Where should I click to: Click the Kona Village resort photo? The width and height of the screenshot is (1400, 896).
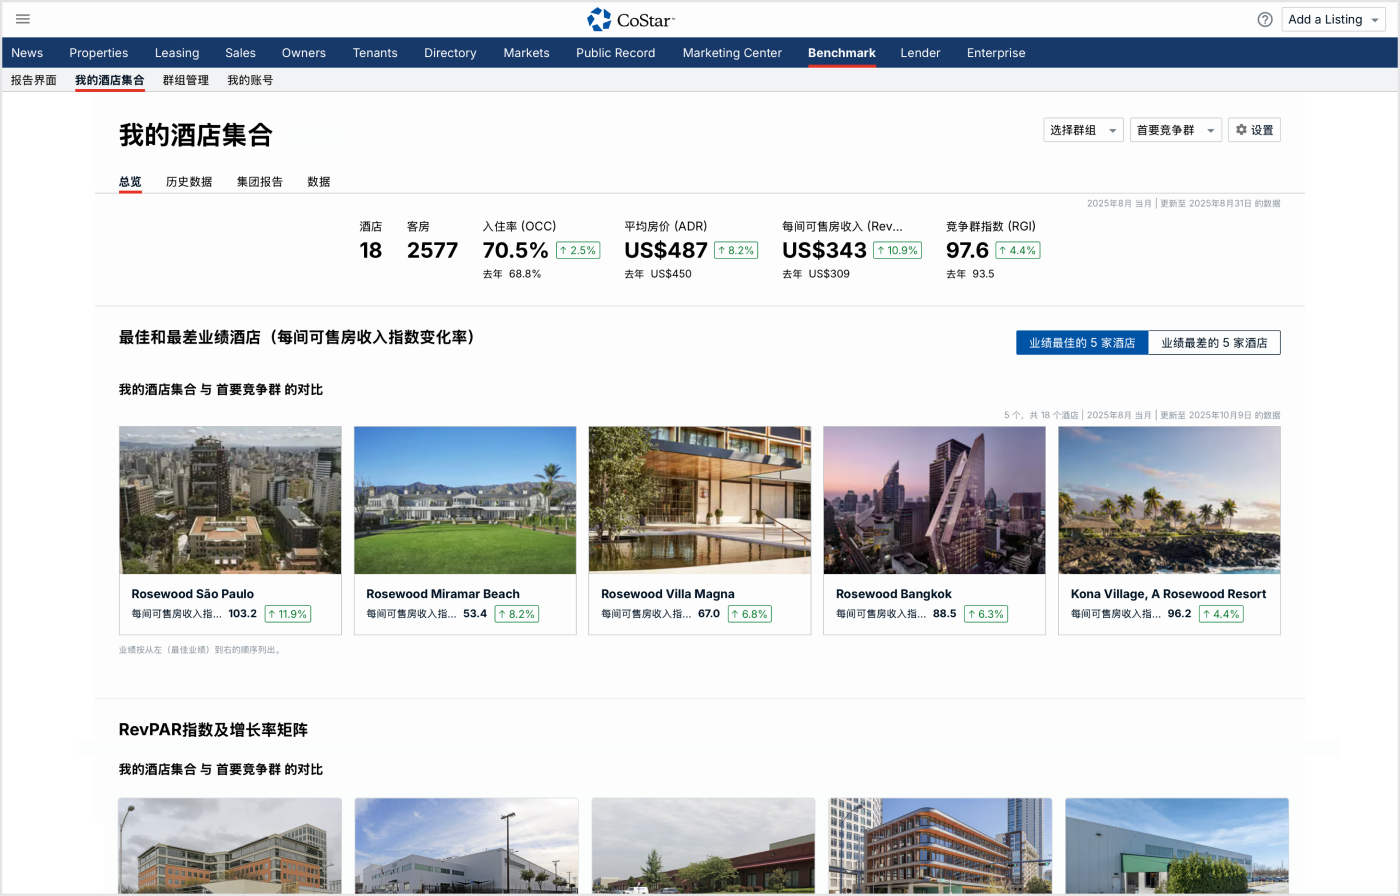(1169, 500)
